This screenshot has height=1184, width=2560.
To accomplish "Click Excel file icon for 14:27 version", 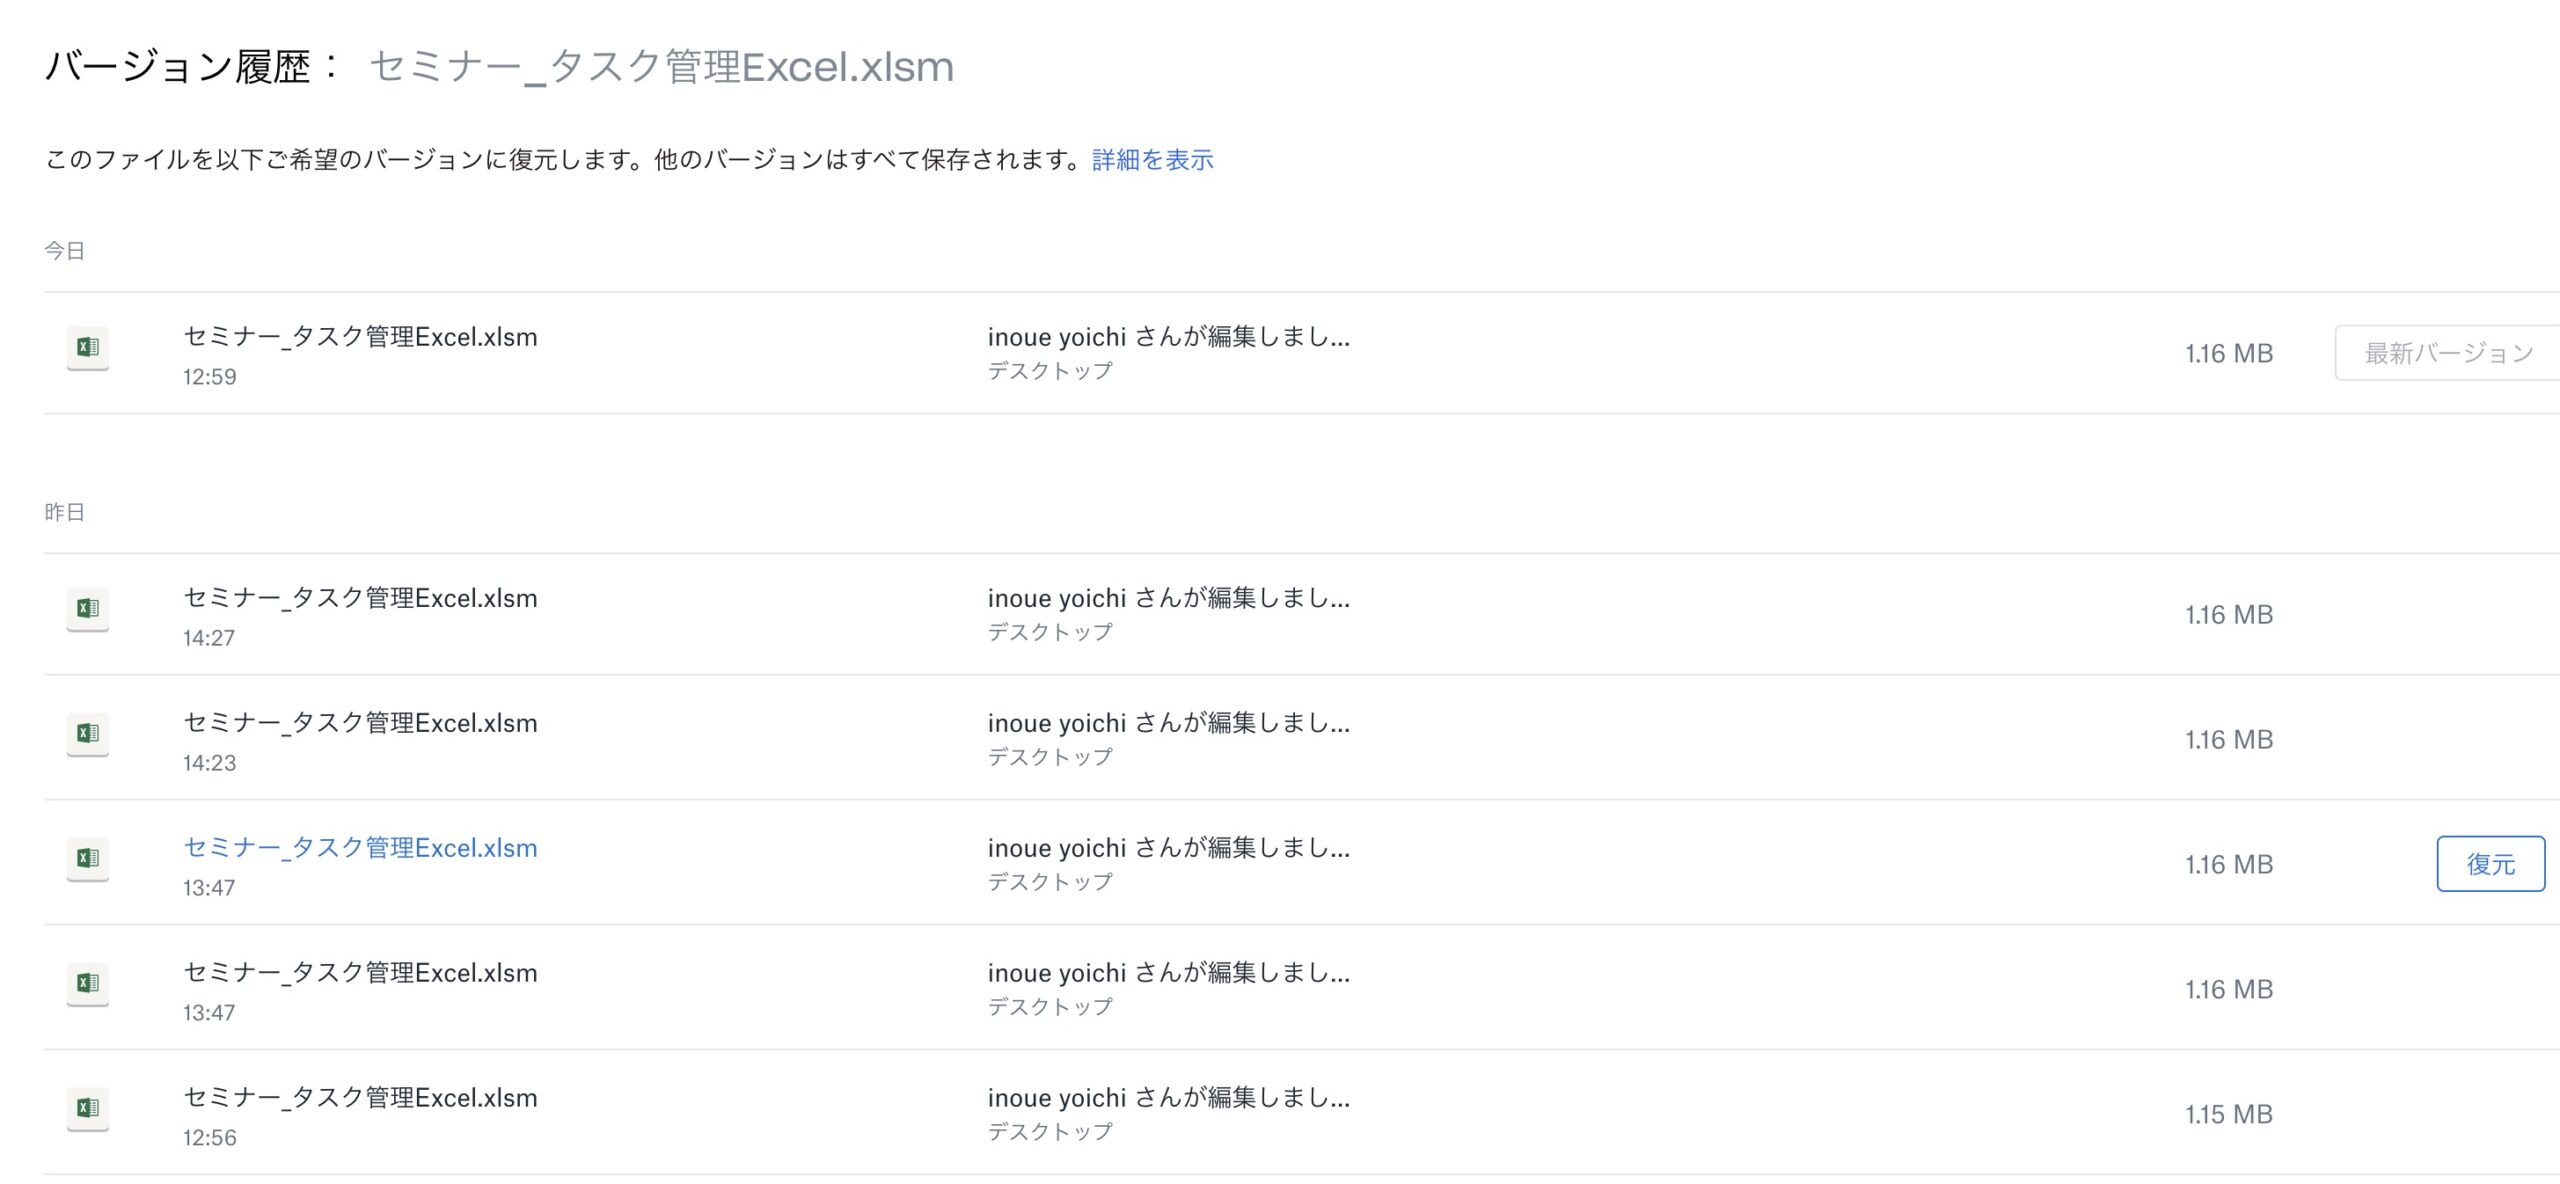I will tap(88, 609).
